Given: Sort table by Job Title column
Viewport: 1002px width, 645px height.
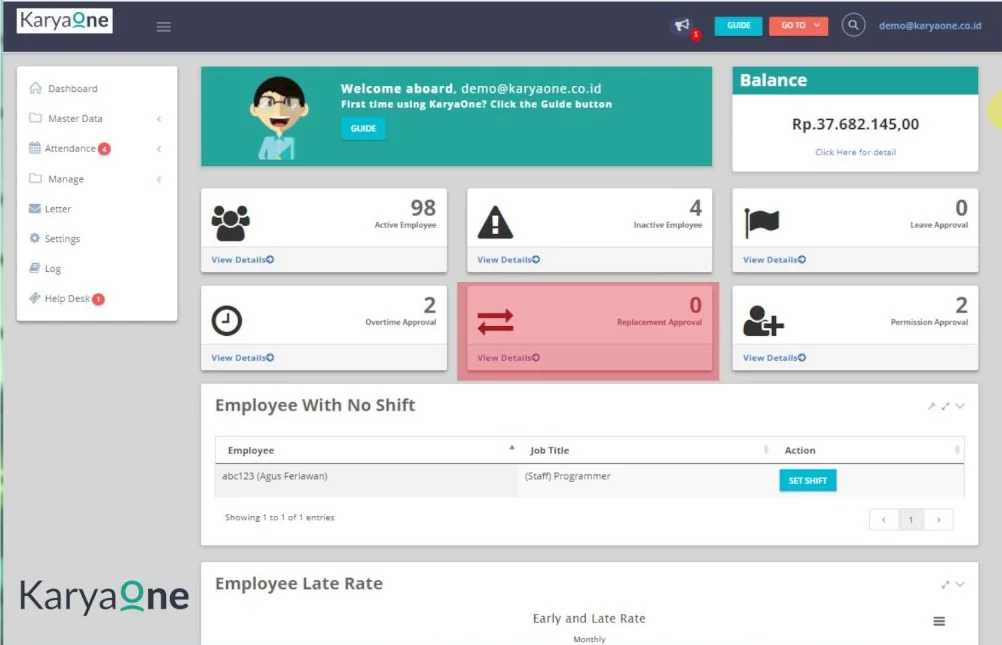Looking at the screenshot, I should click(x=645, y=450).
